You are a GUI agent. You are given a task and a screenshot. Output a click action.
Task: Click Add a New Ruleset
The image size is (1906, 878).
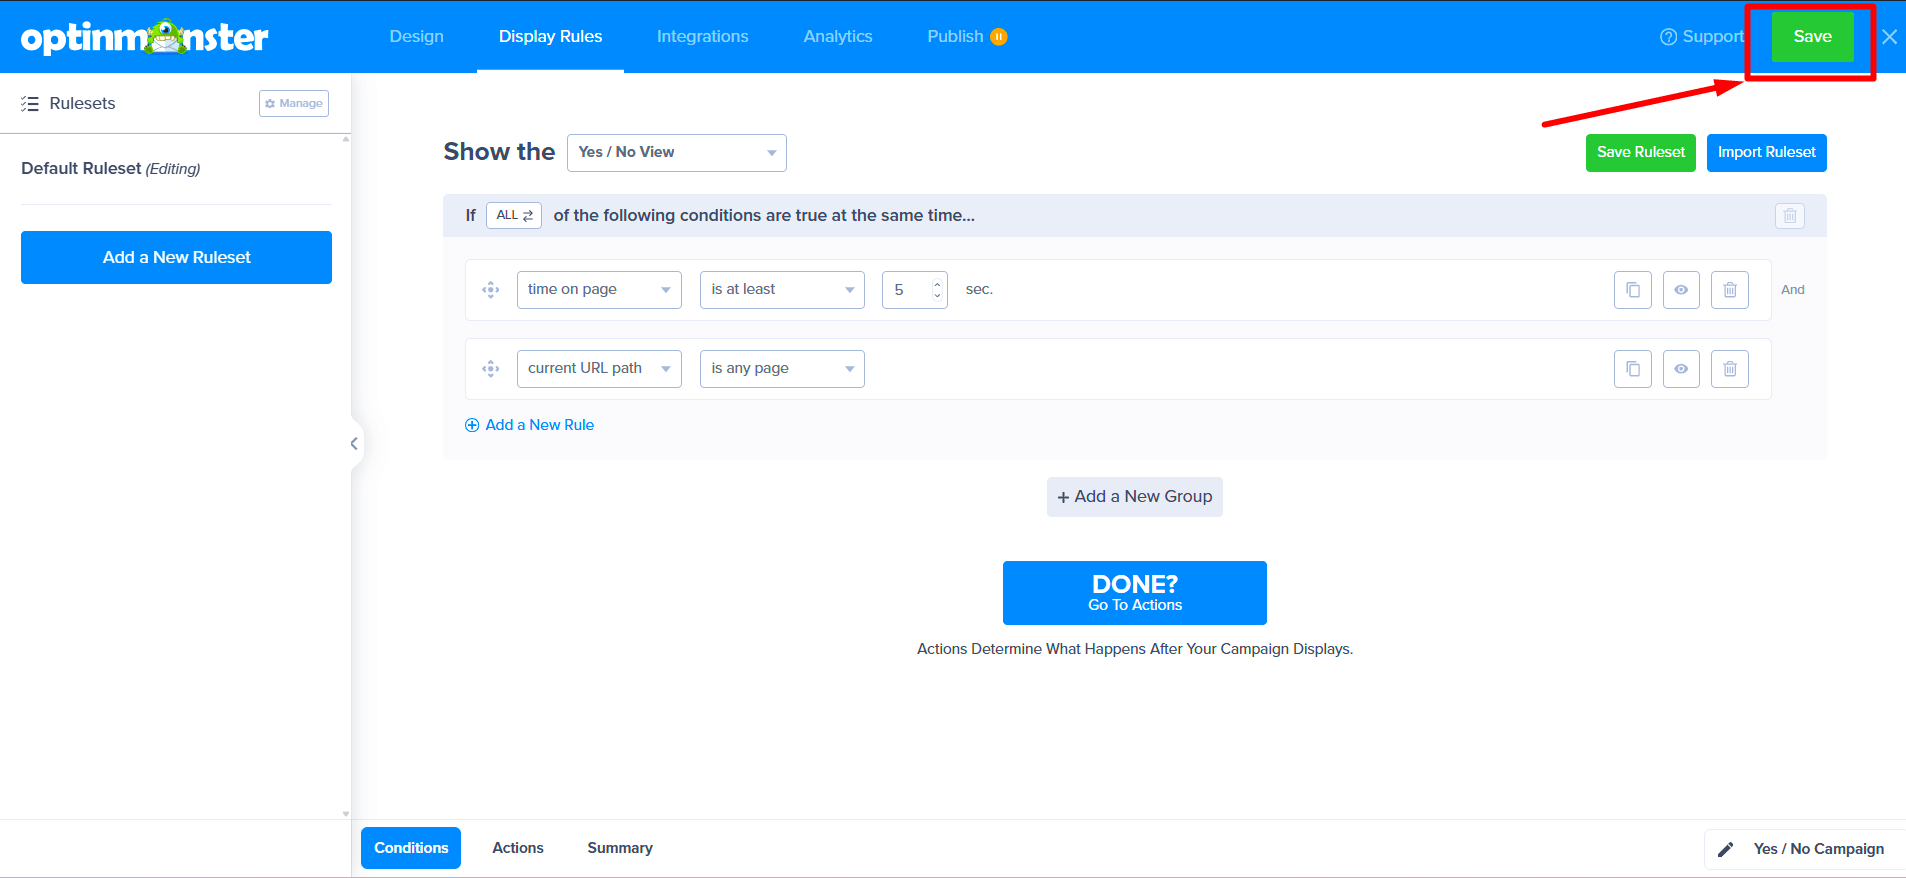[176, 258]
